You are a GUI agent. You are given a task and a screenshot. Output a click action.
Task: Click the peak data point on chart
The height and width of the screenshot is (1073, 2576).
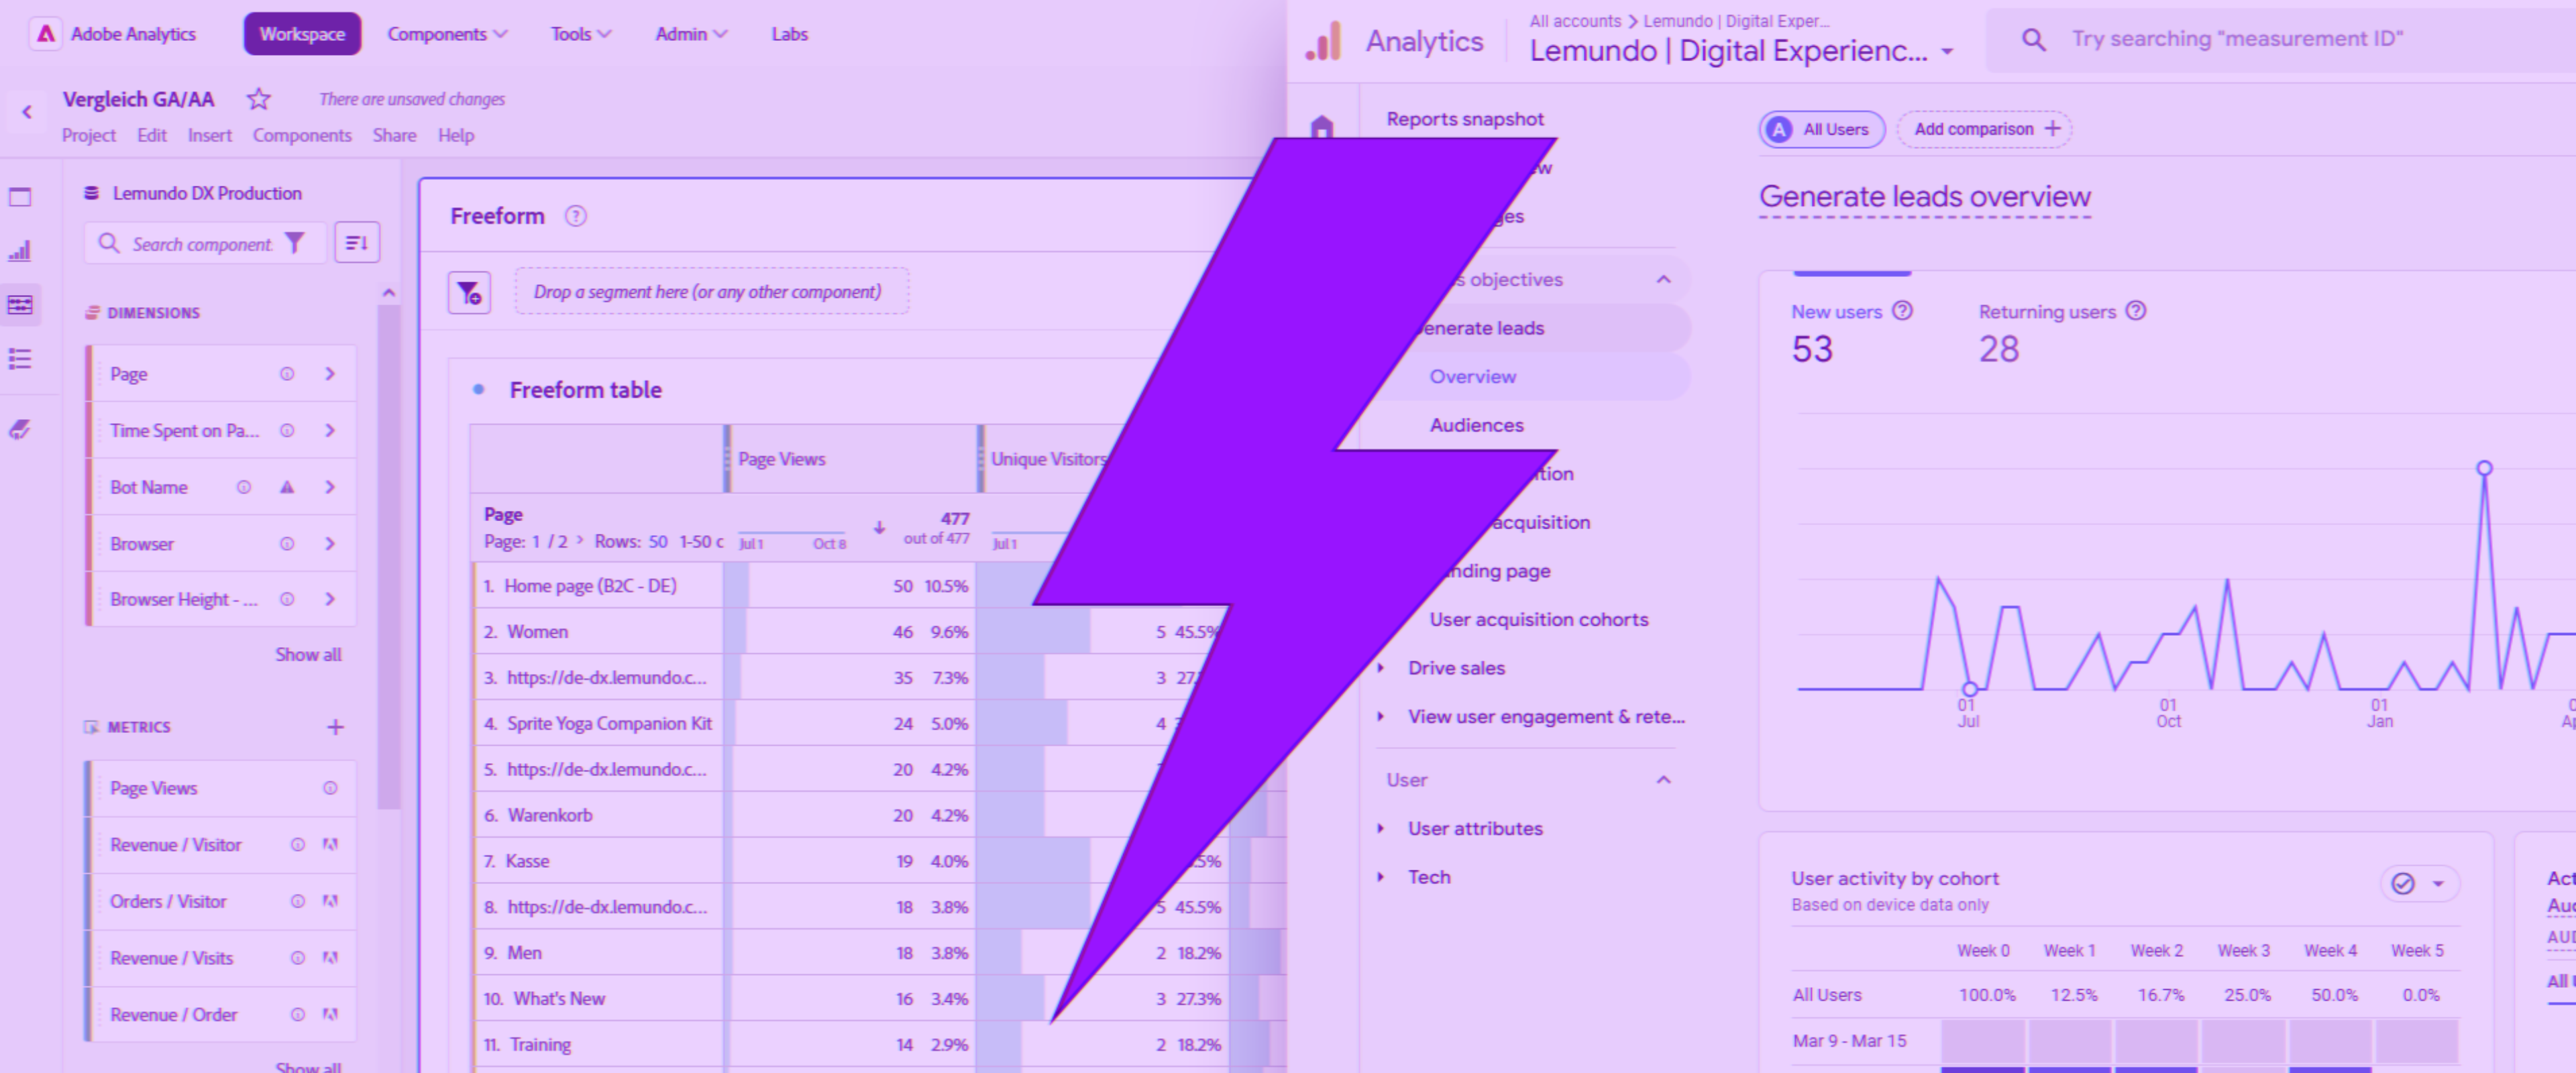[2484, 468]
